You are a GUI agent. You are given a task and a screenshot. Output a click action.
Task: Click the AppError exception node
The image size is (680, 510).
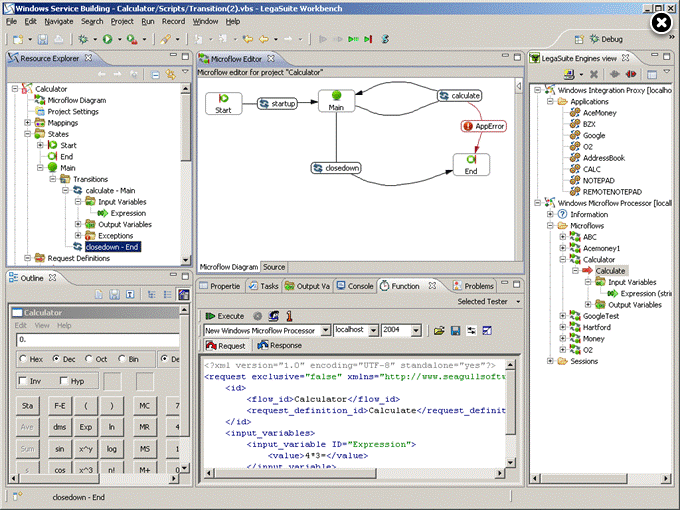(484, 126)
